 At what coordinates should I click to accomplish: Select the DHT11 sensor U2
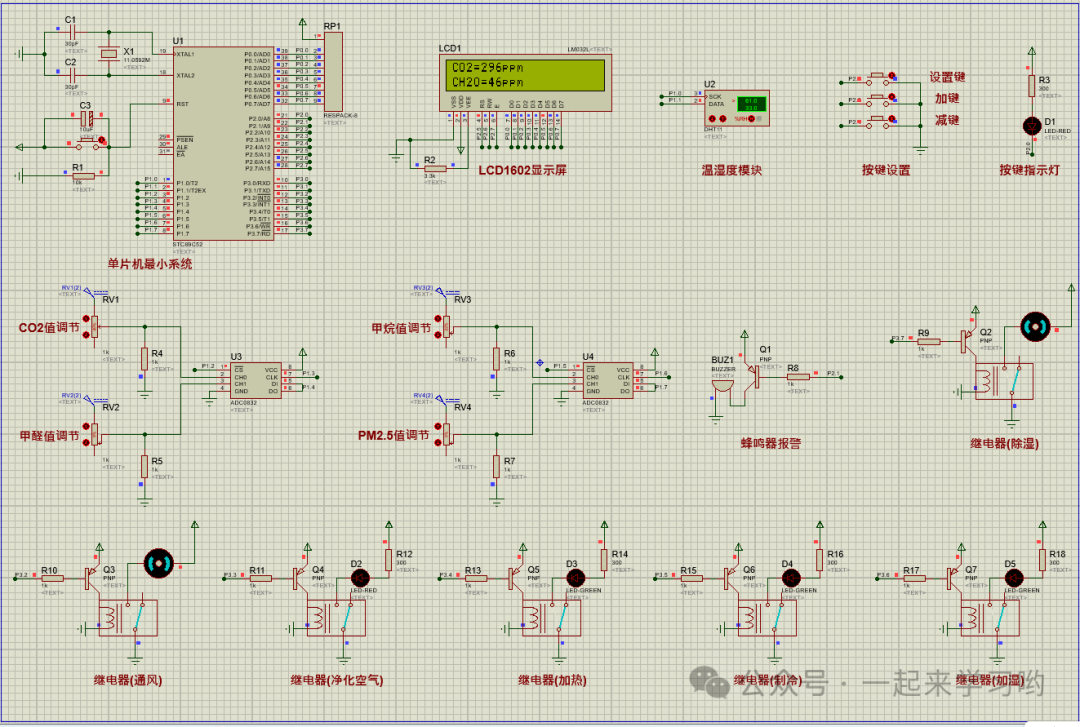click(736, 108)
